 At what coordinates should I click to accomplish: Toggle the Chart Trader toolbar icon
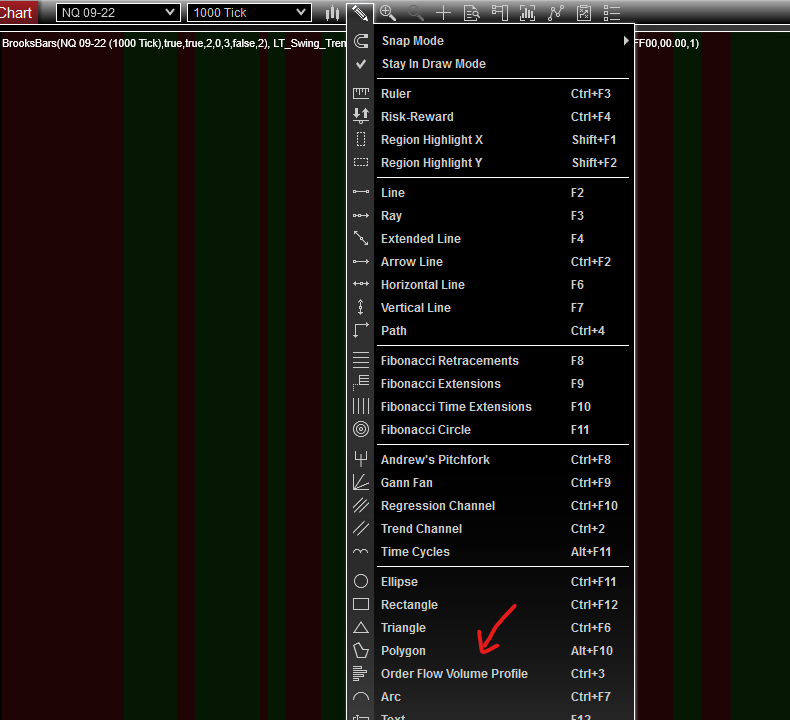(x=499, y=13)
